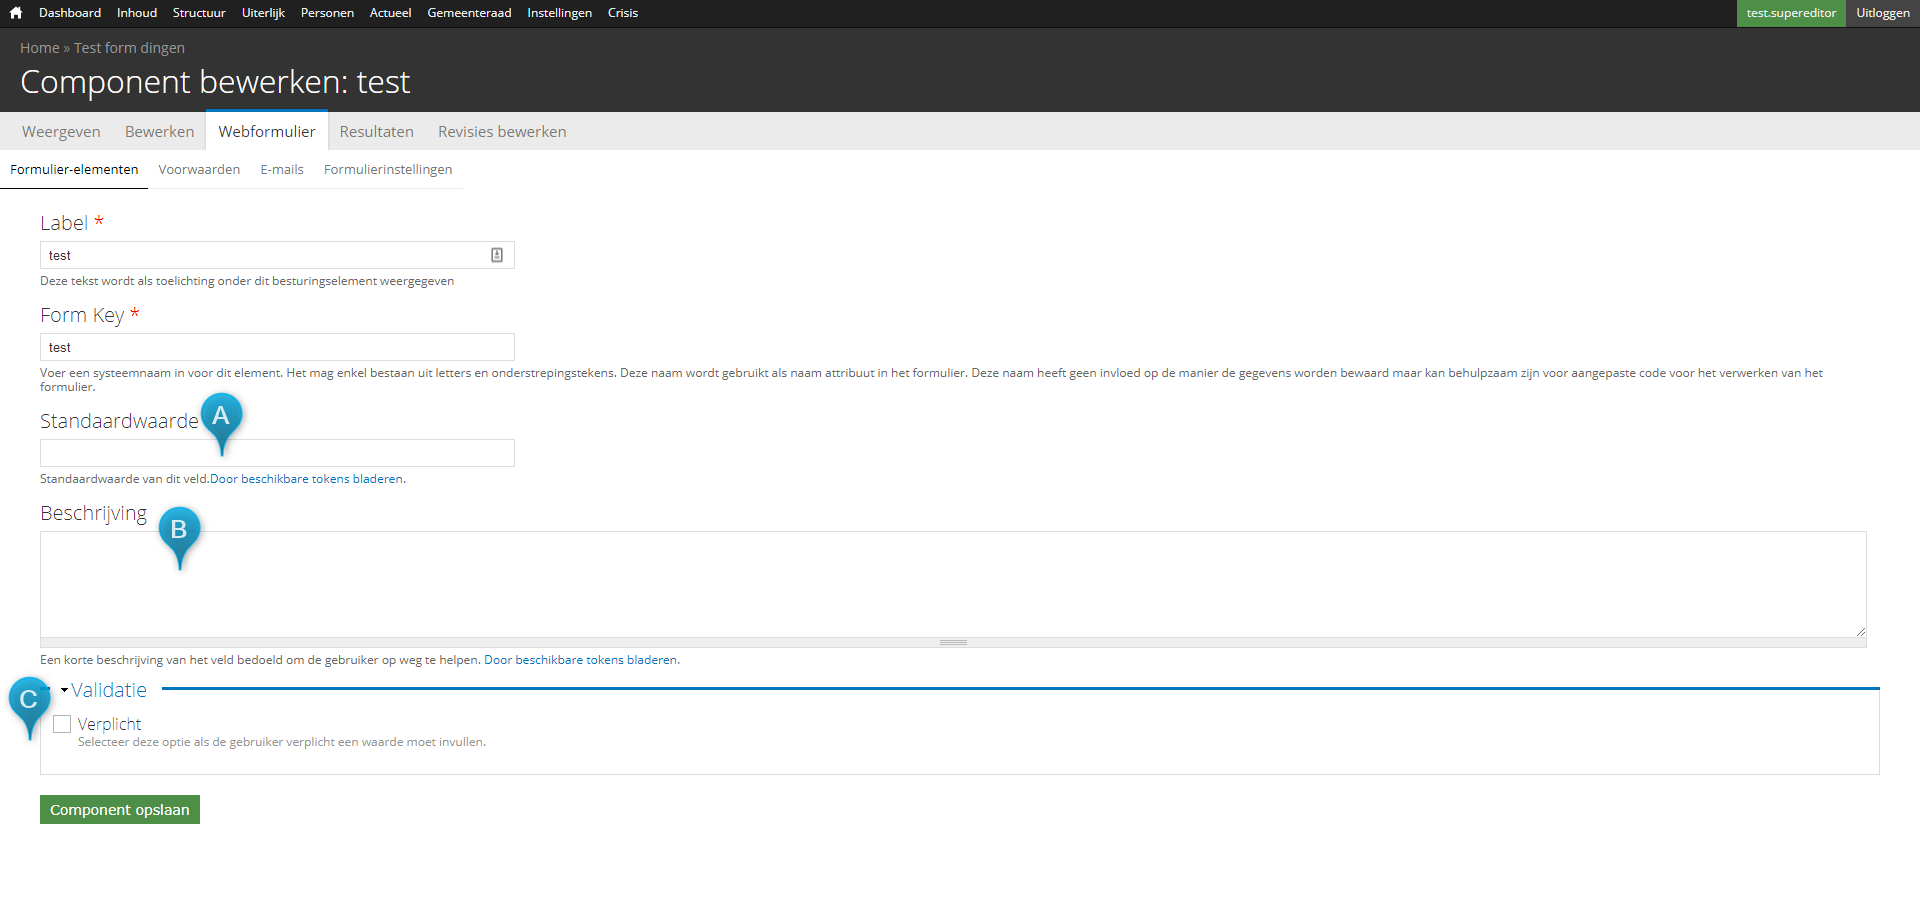Click the Form Key text field
This screenshot has width=1920, height=912.
pyautogui.click(x=277, y=347)
